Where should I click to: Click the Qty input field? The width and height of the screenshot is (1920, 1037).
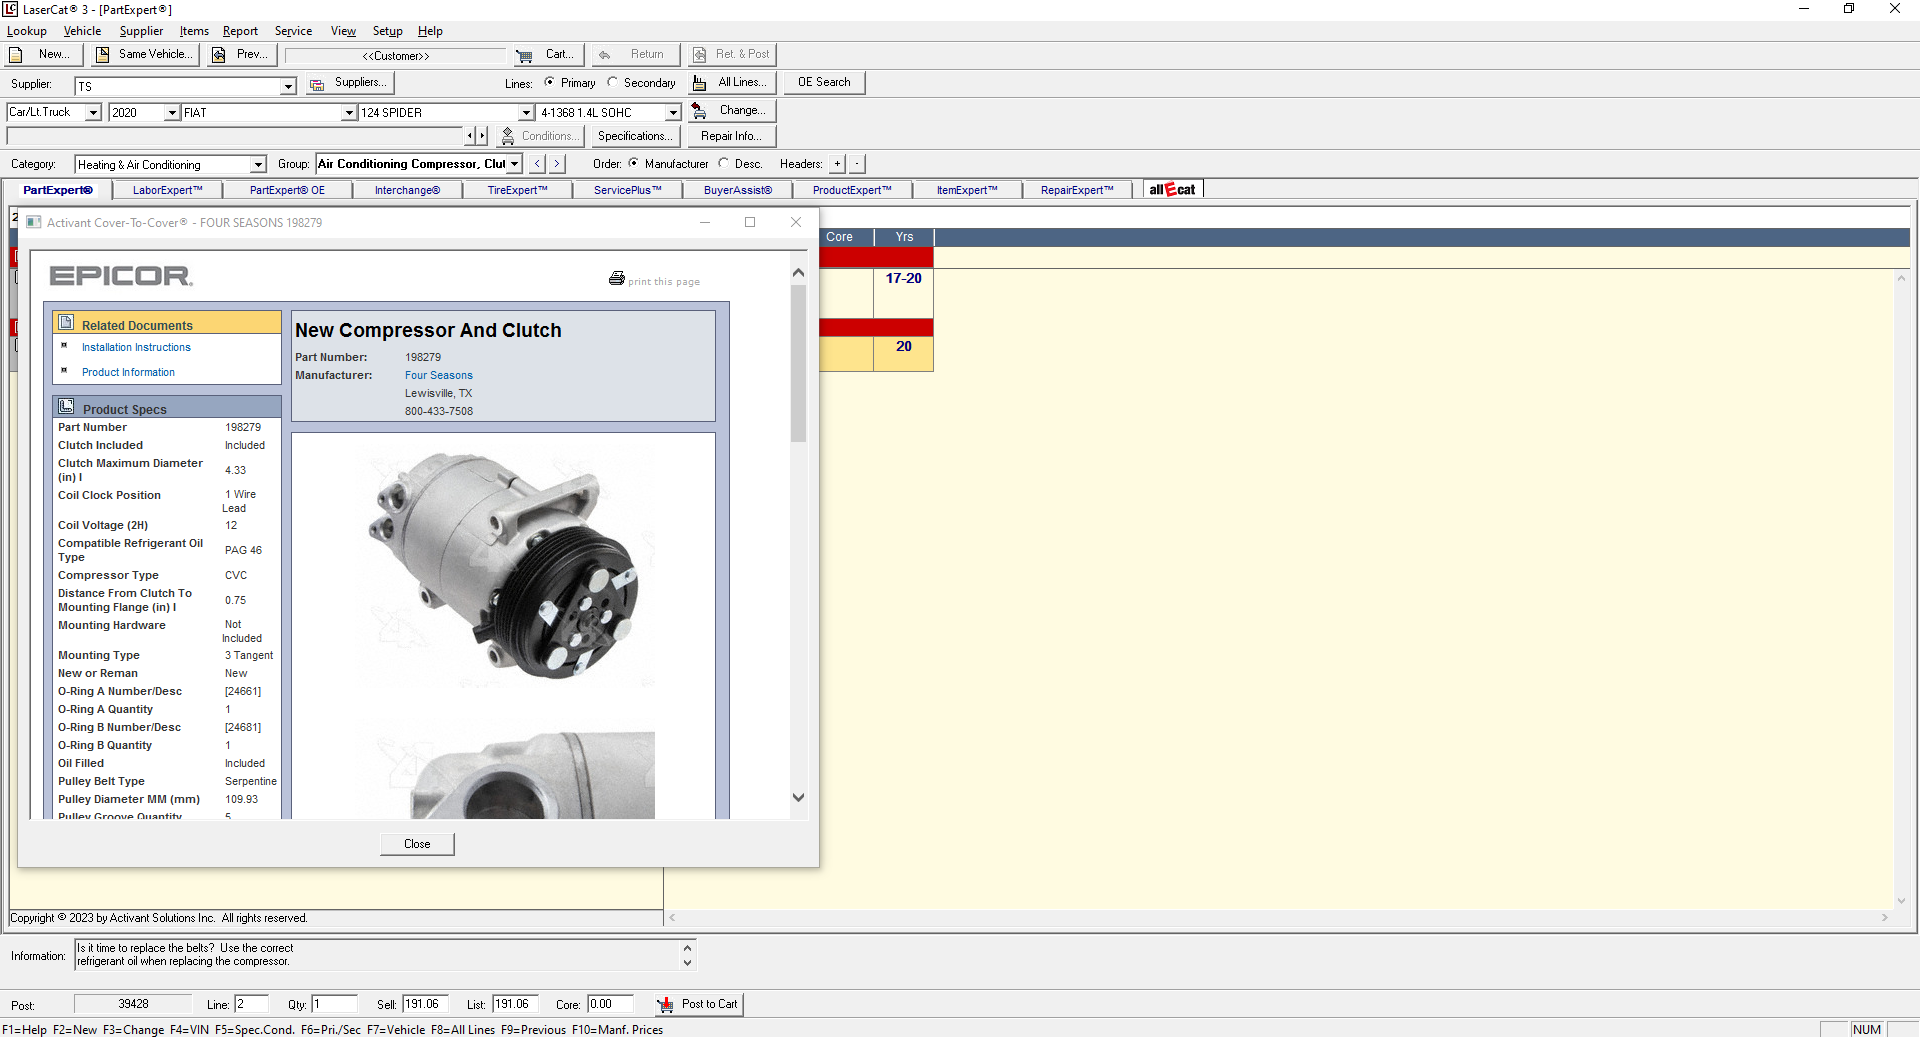pyautogui.click(x=334, y=1004)
